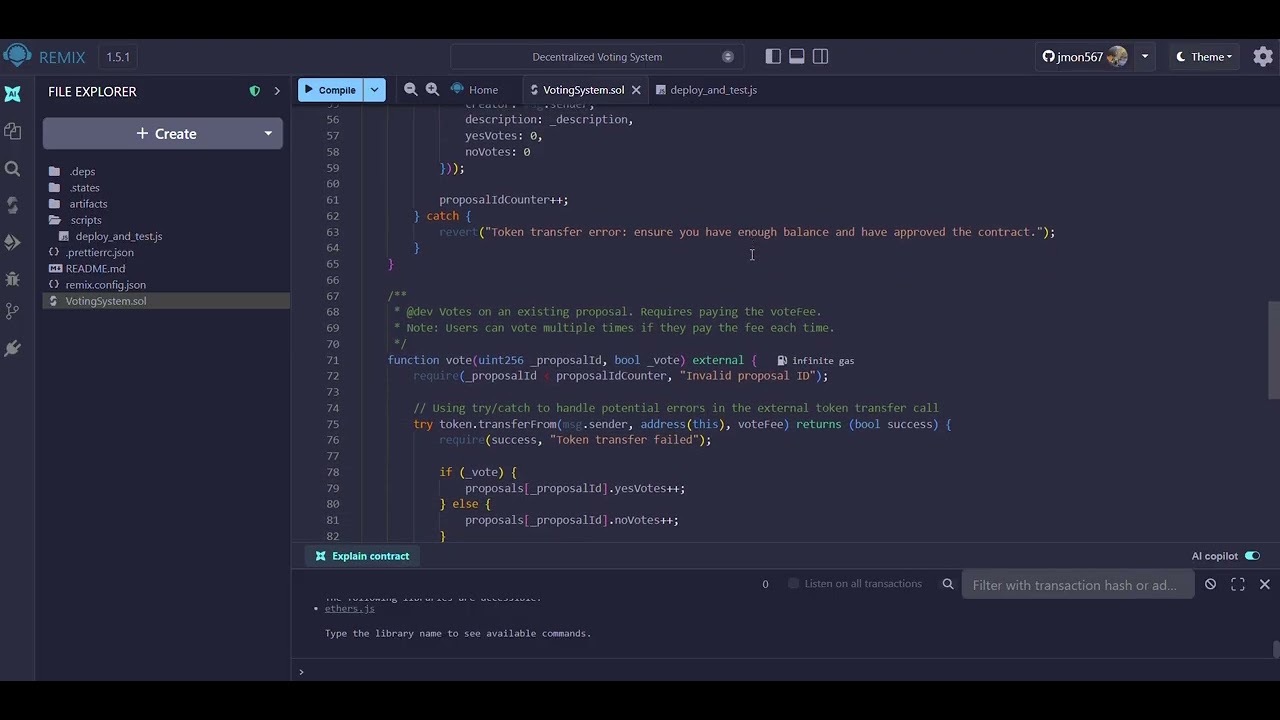This screenshot has width=1280, height=720.
Task: Click the search icon in terminal bar
Action: (948, 584)
